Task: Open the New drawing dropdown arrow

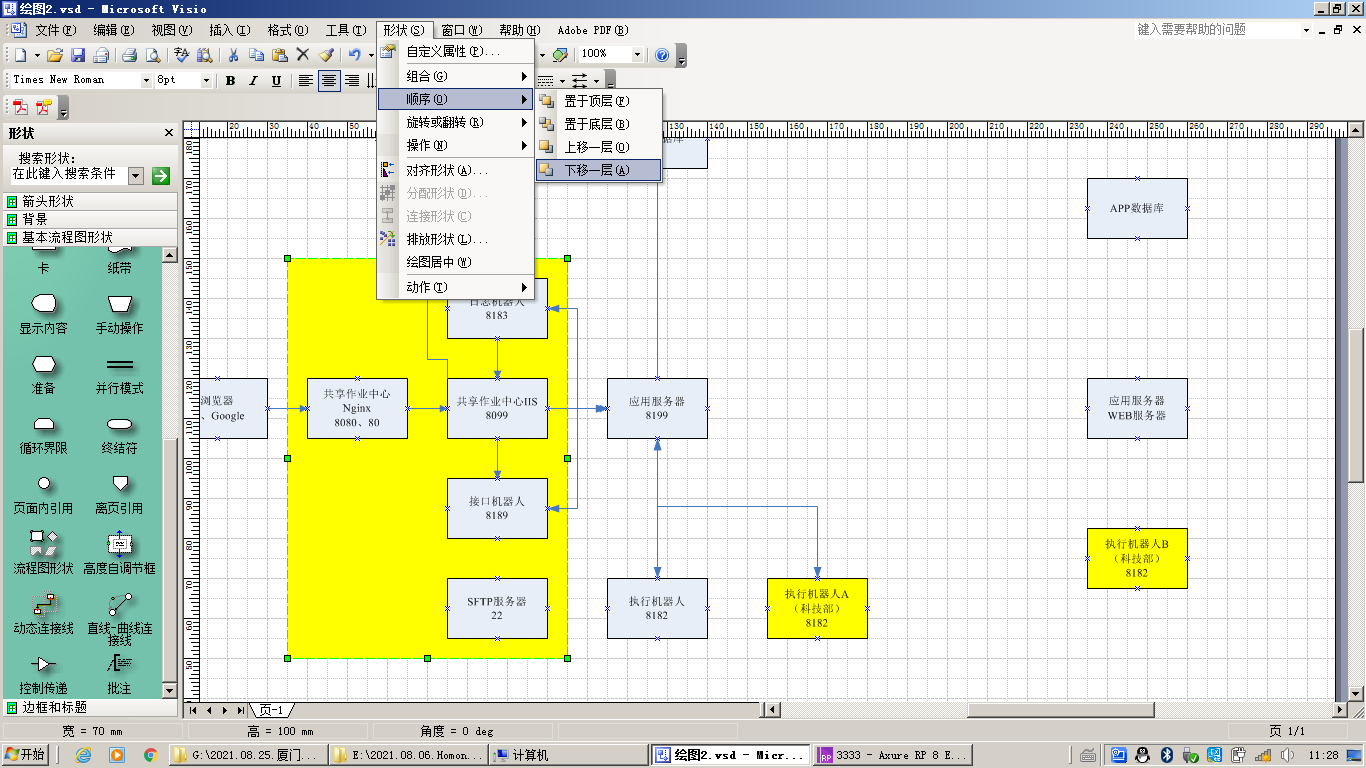Action: coord(37,55)
